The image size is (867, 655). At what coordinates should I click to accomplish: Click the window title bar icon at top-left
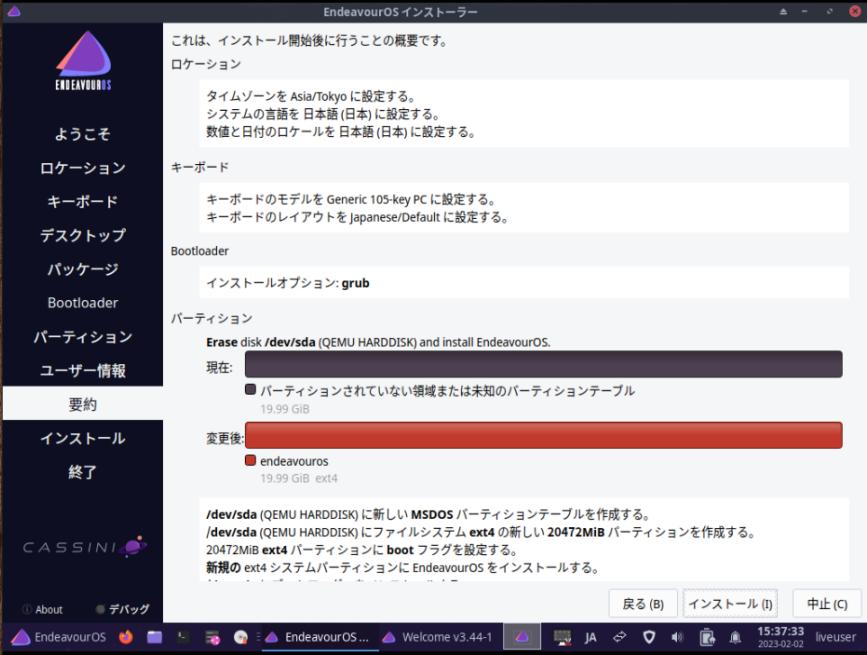point(14,11)
